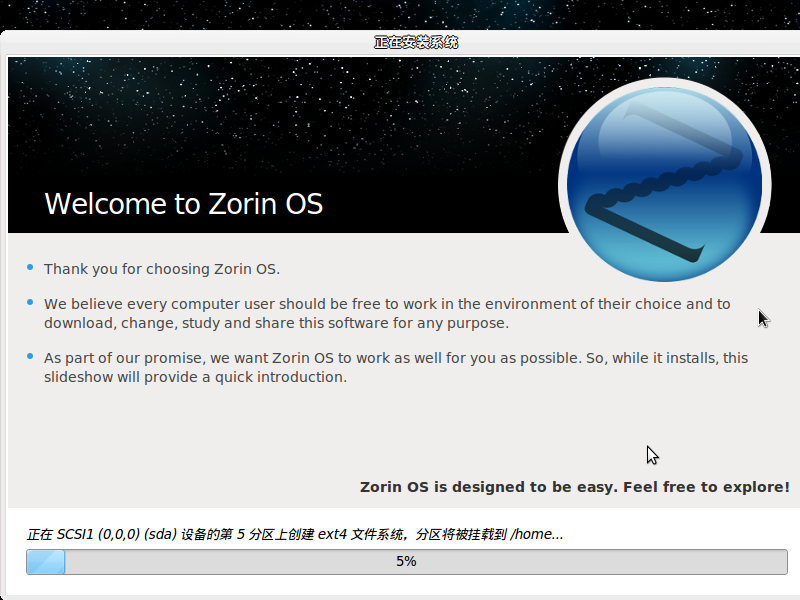The image size is (800, 600).
Task: Click the "正在安装系统" window title
Action: 416,42
